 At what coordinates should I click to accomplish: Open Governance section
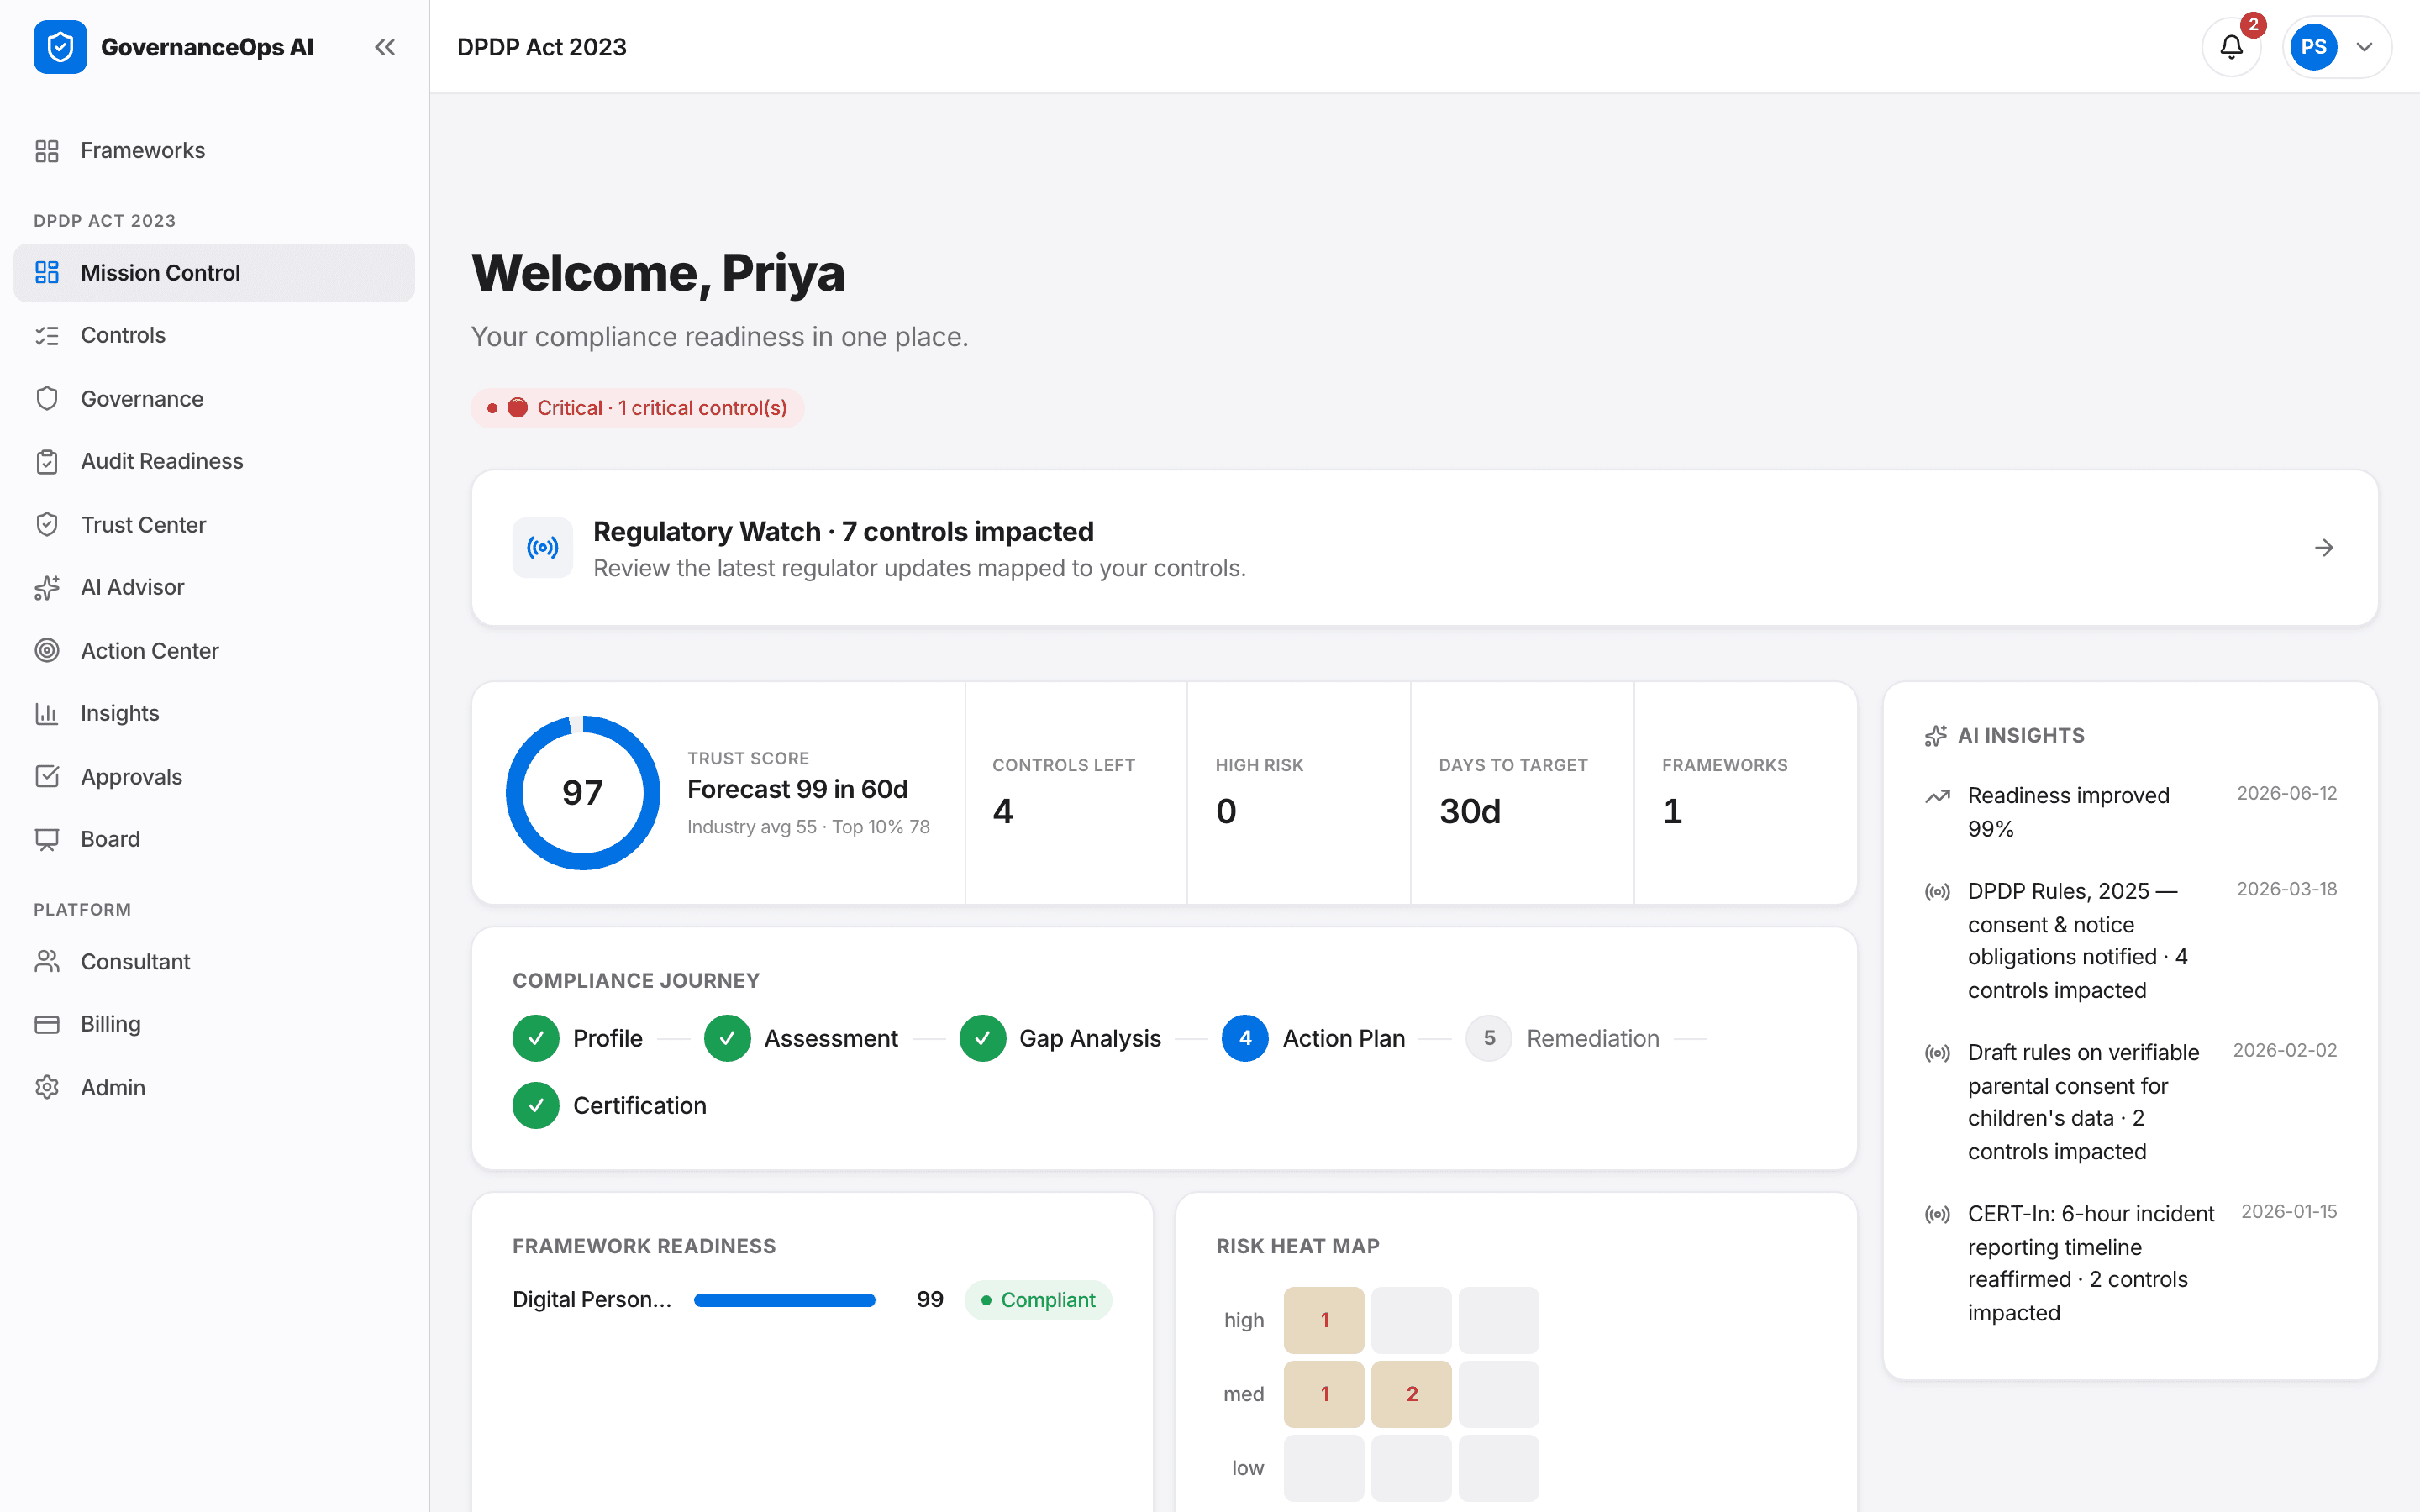pyautogui.click(x=214, y=399)
